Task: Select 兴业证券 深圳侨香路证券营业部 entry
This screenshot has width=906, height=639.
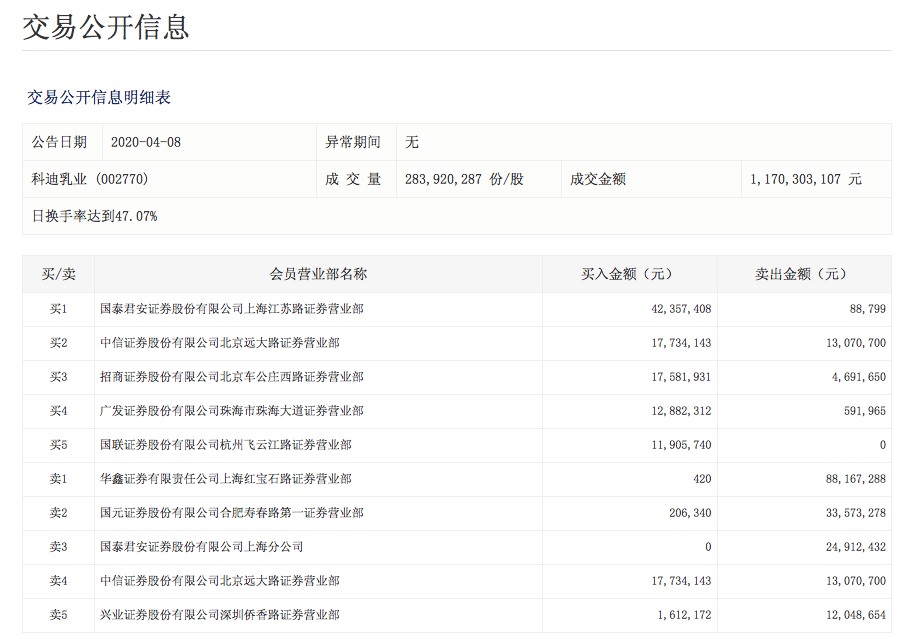Action: coord(220,615)
